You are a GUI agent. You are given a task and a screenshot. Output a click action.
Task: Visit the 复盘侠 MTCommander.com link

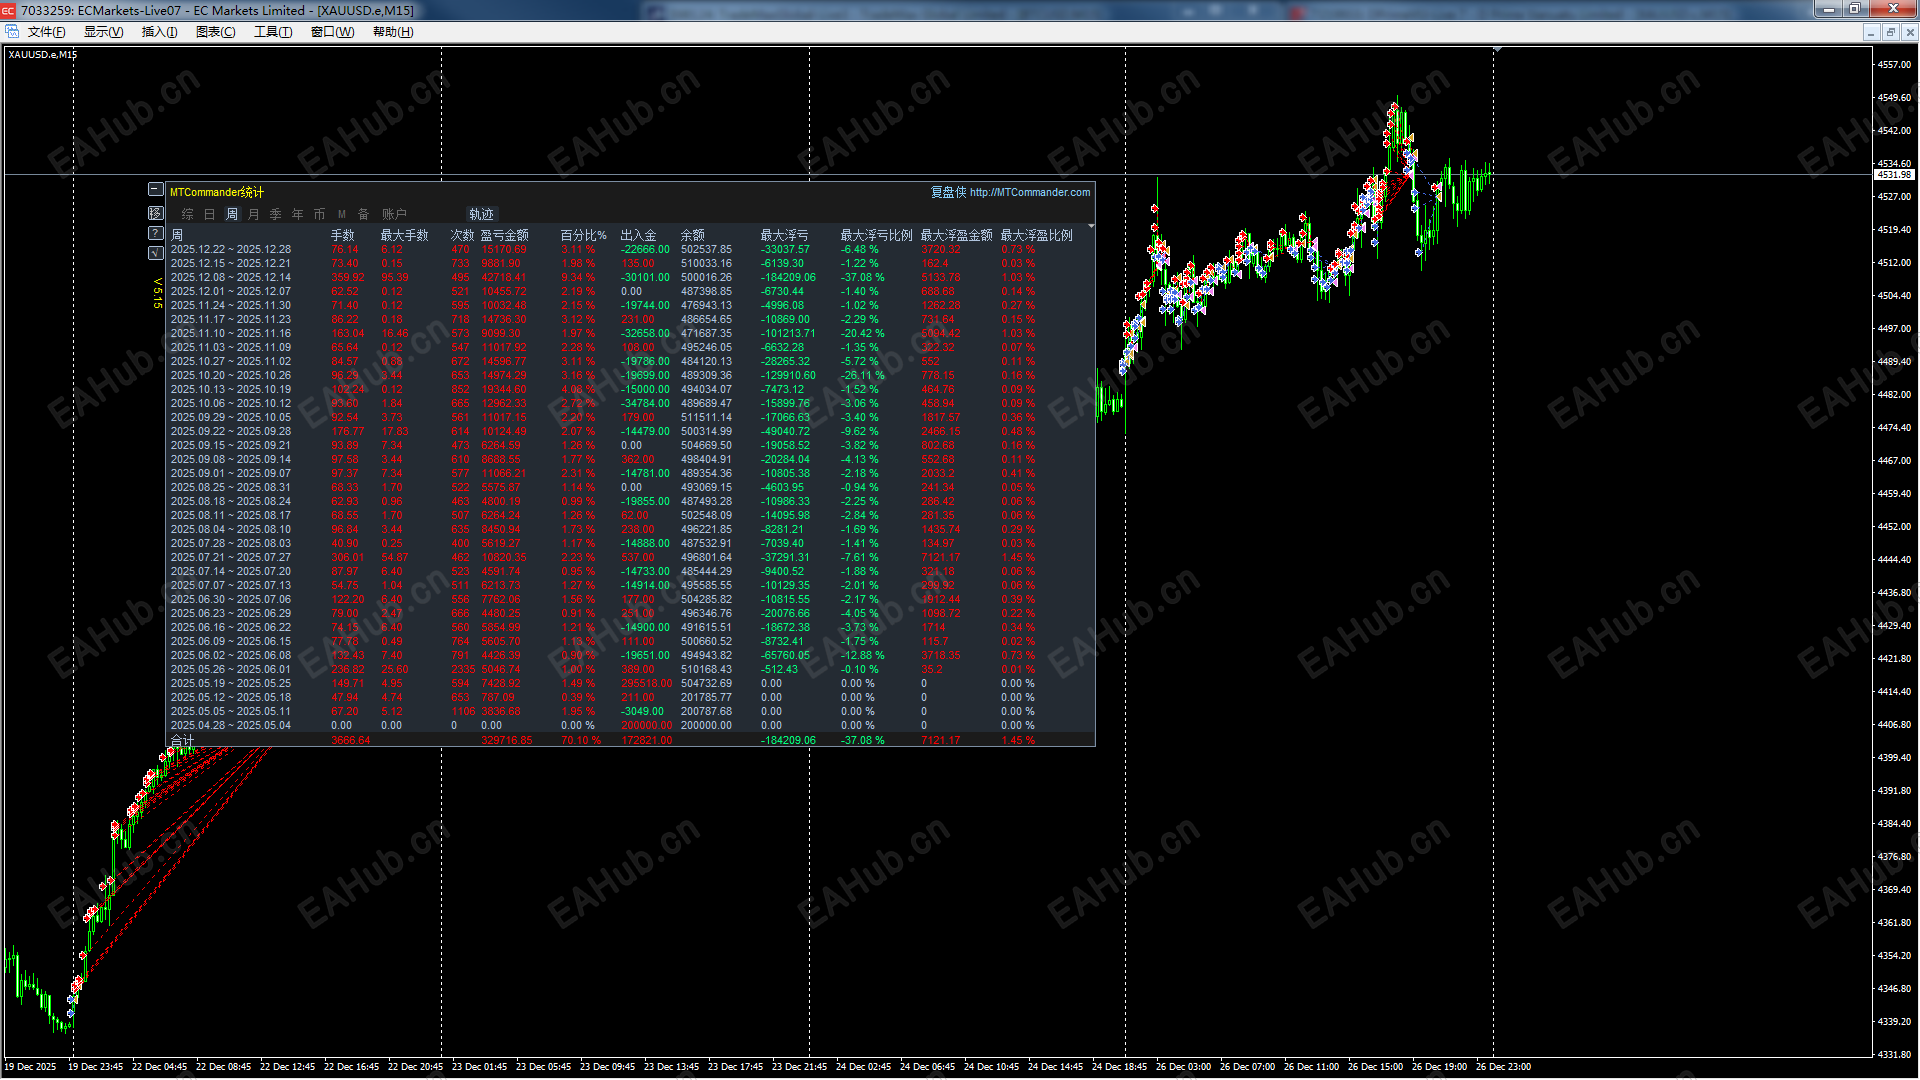click(x=1010, y=193)
